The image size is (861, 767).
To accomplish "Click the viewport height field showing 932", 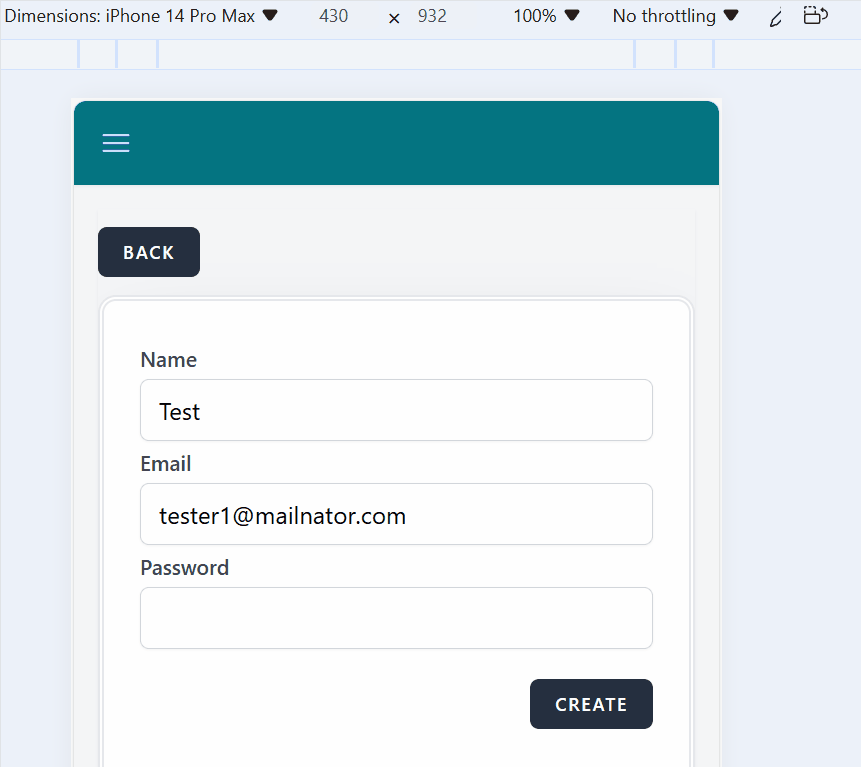I will [432, 16].
